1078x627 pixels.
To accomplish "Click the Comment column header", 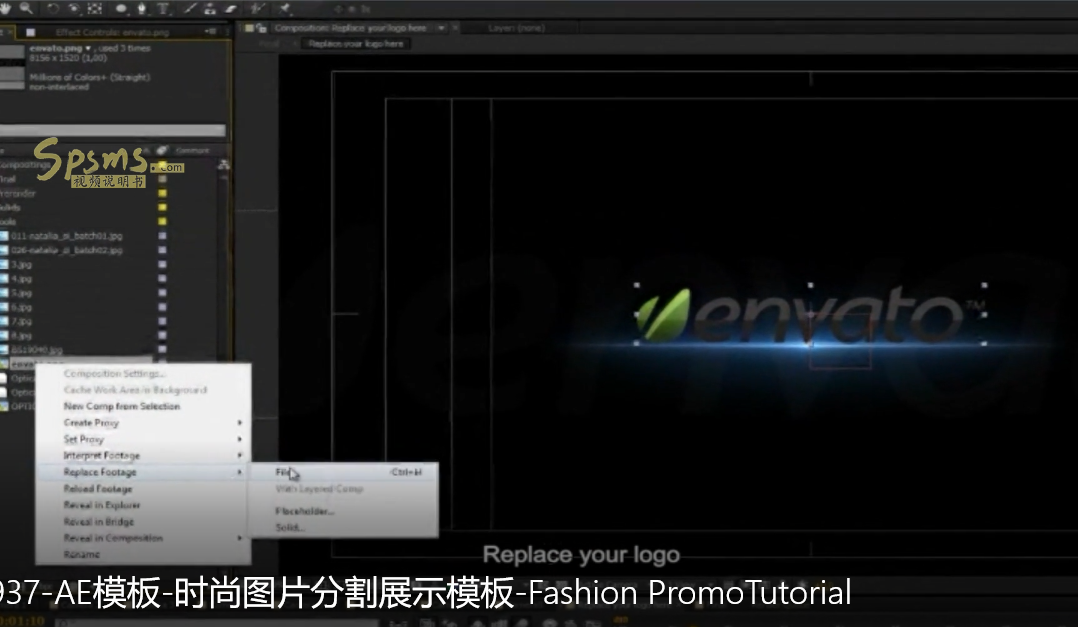I will 192,151.
